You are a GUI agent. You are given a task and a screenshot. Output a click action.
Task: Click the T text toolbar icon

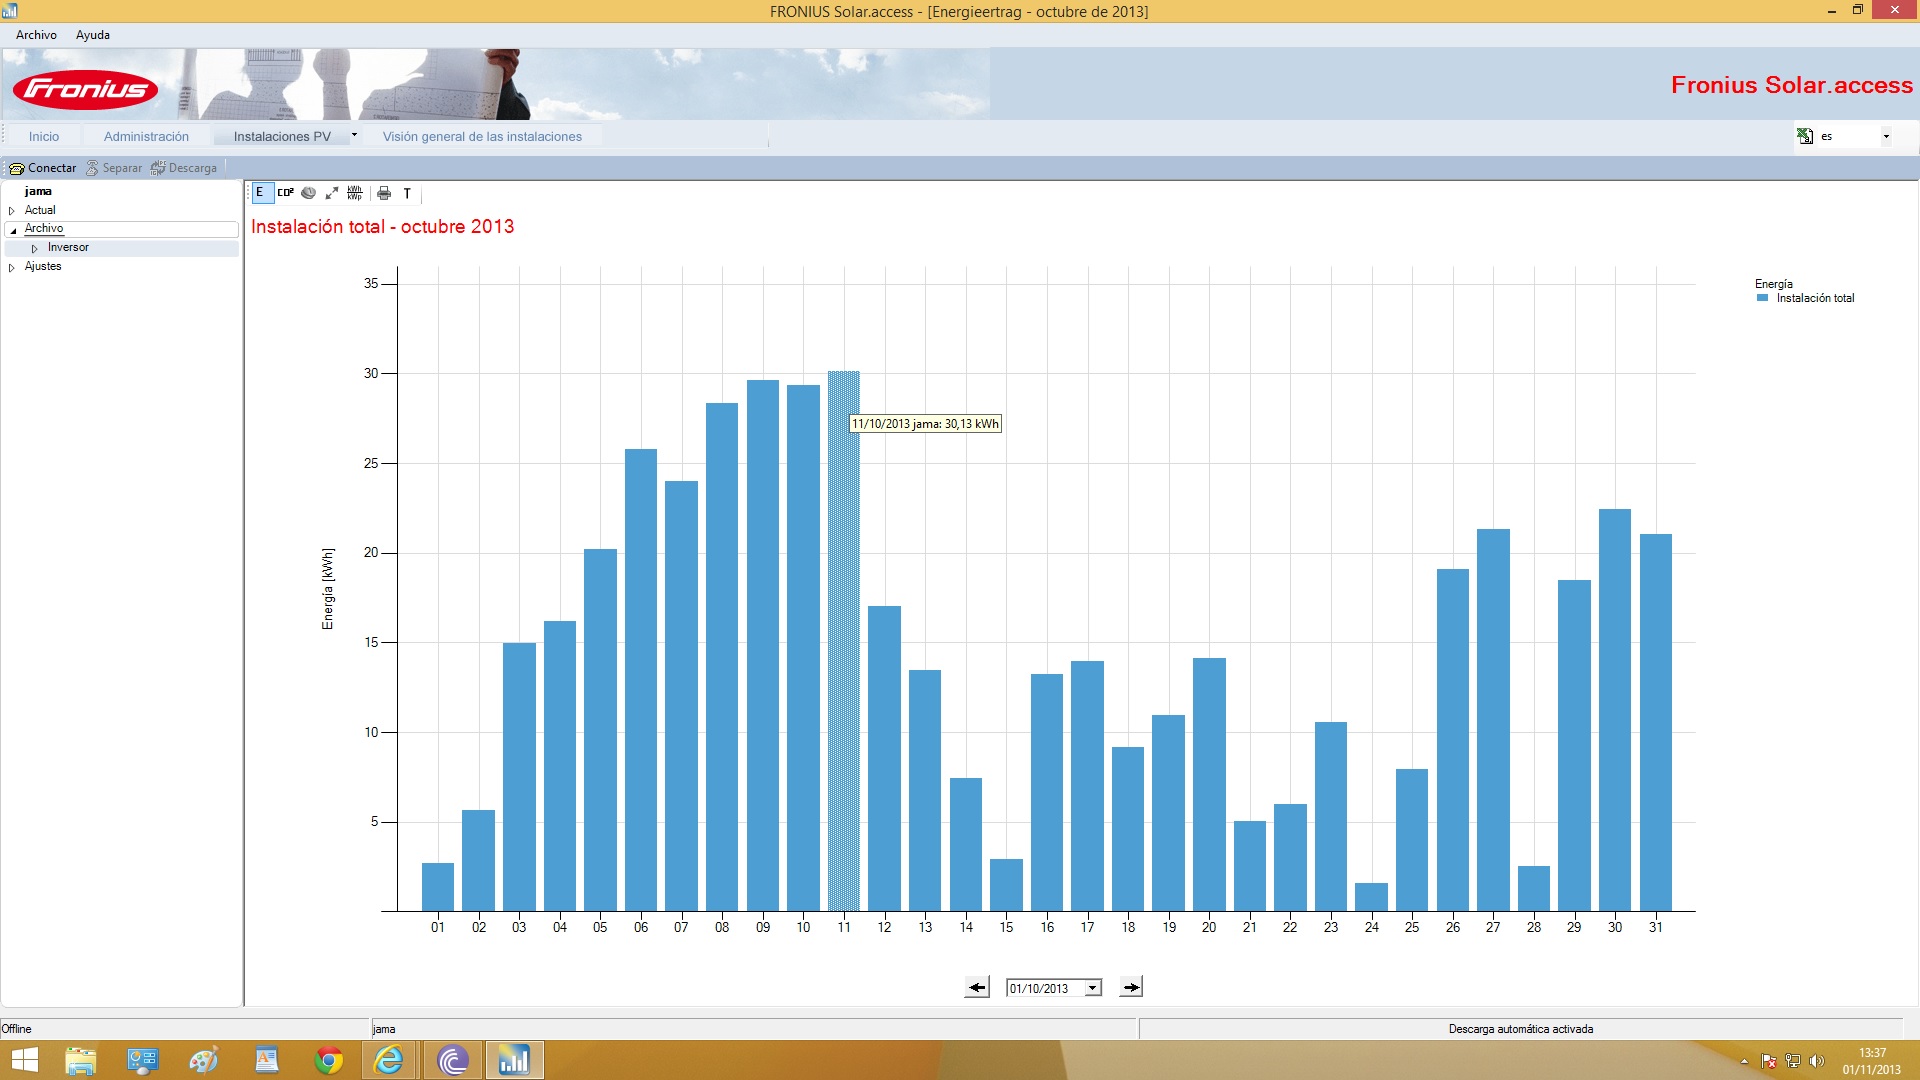[407, 193]
